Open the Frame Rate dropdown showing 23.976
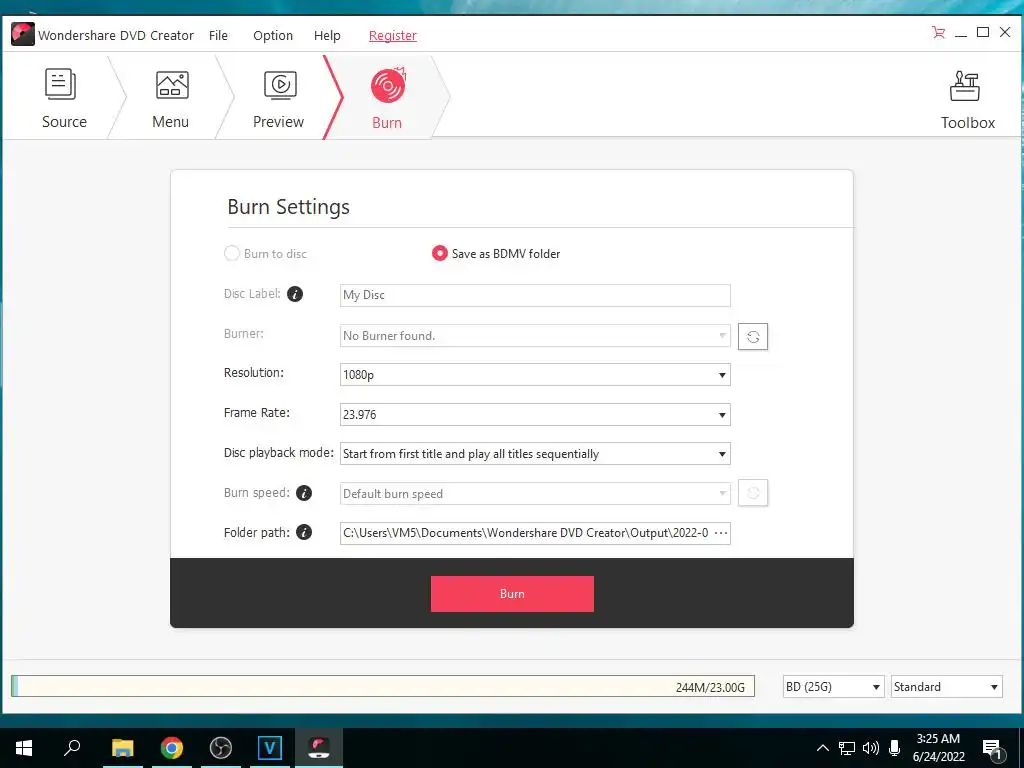Screen dimensions: 1024x768 [x=535, y=415]
